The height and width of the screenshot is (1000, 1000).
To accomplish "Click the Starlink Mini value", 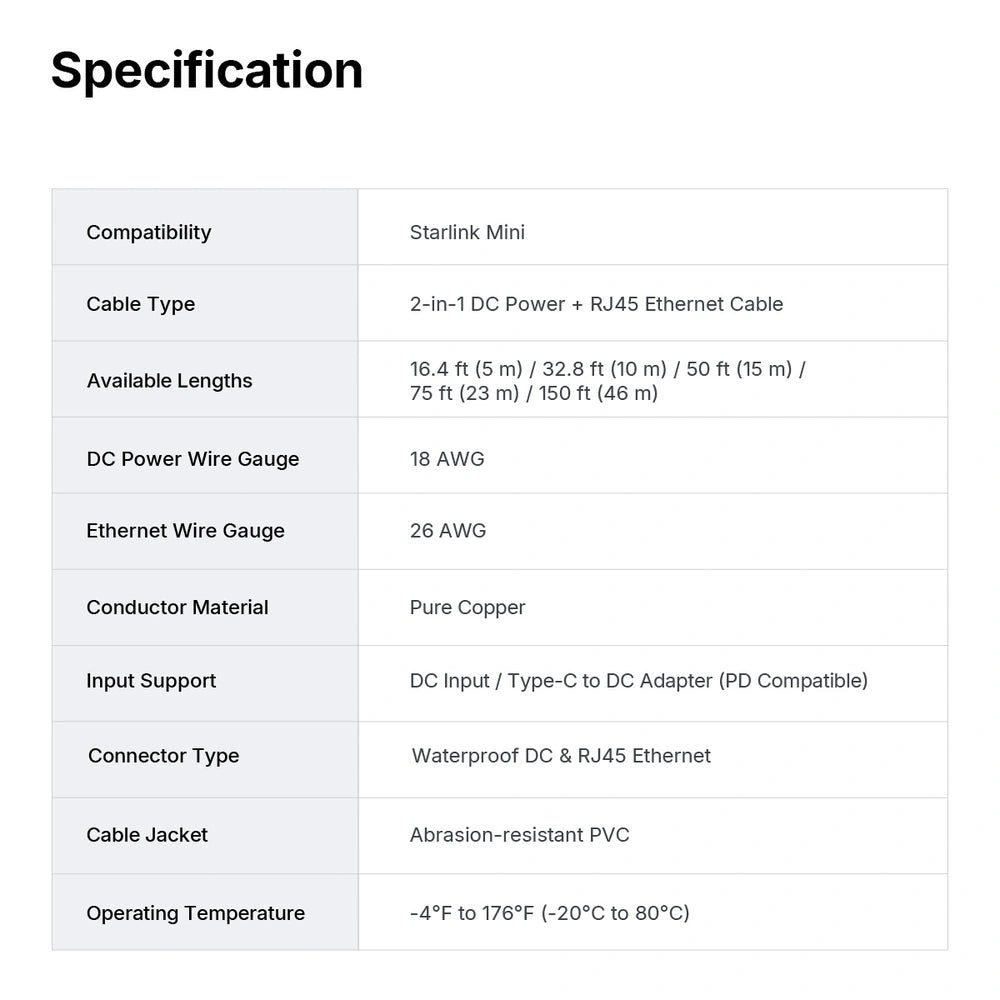I will (467, 233).
